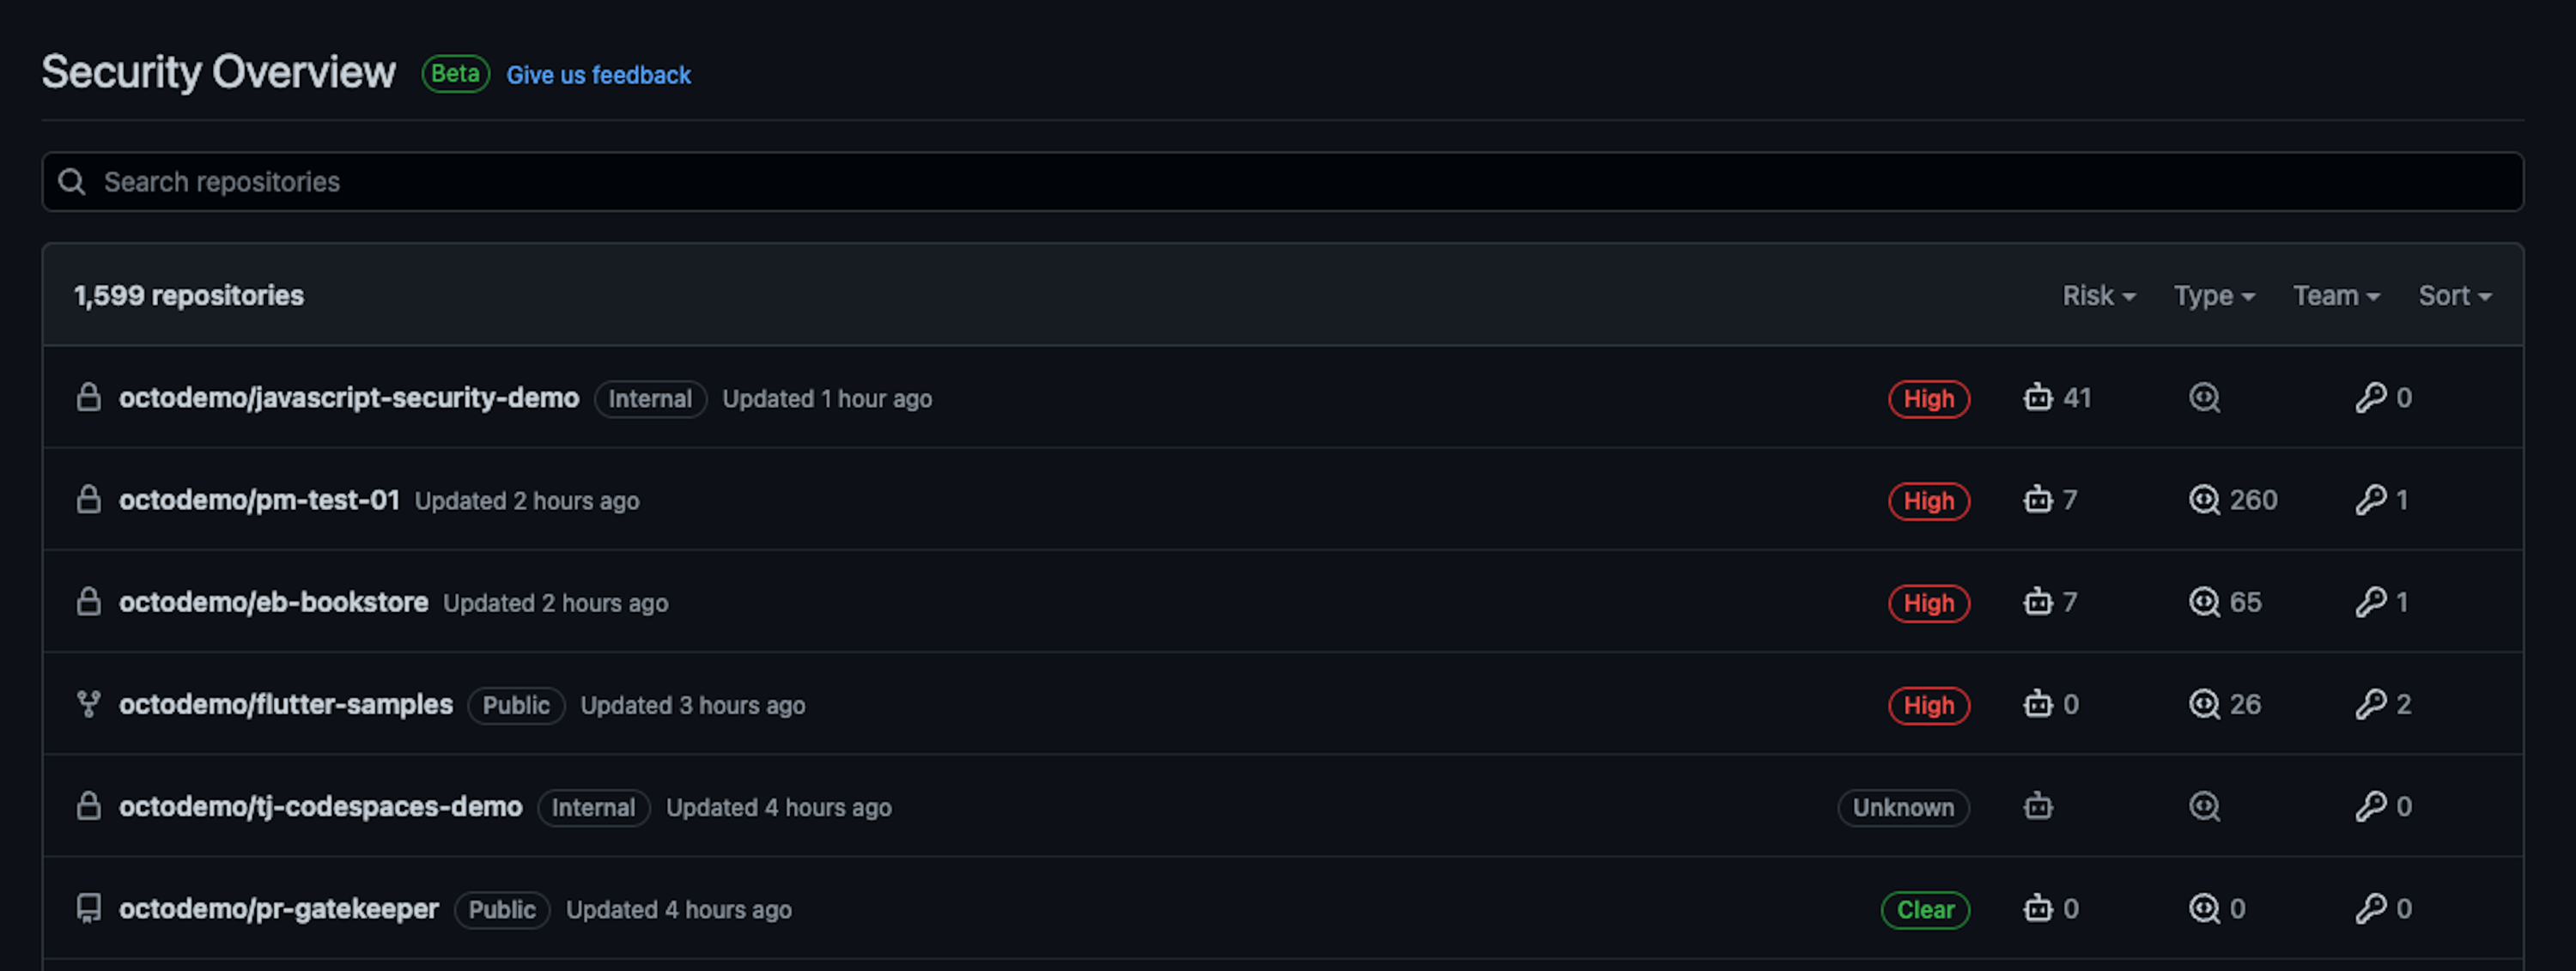Viewport: 2576px width, 971px height.
Task: Follow the Give us feedback link
Action: (x=598, y=75)
